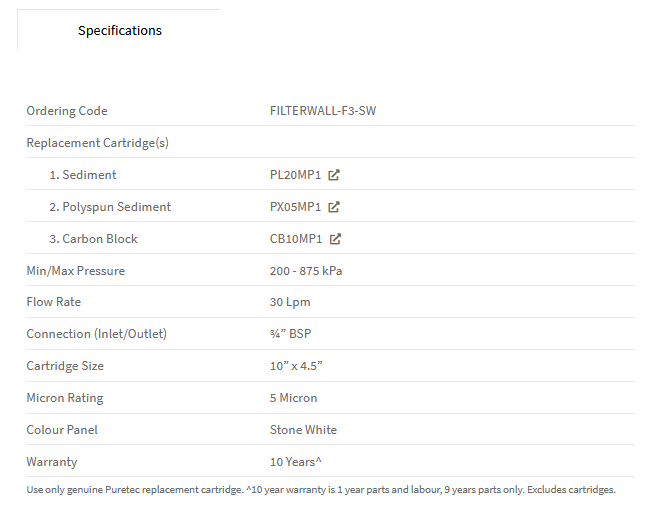Image resolution: width=662 pixels, height=506 pixels.
Task: Click the Ordering Code row label
Action: pos(67,111)
